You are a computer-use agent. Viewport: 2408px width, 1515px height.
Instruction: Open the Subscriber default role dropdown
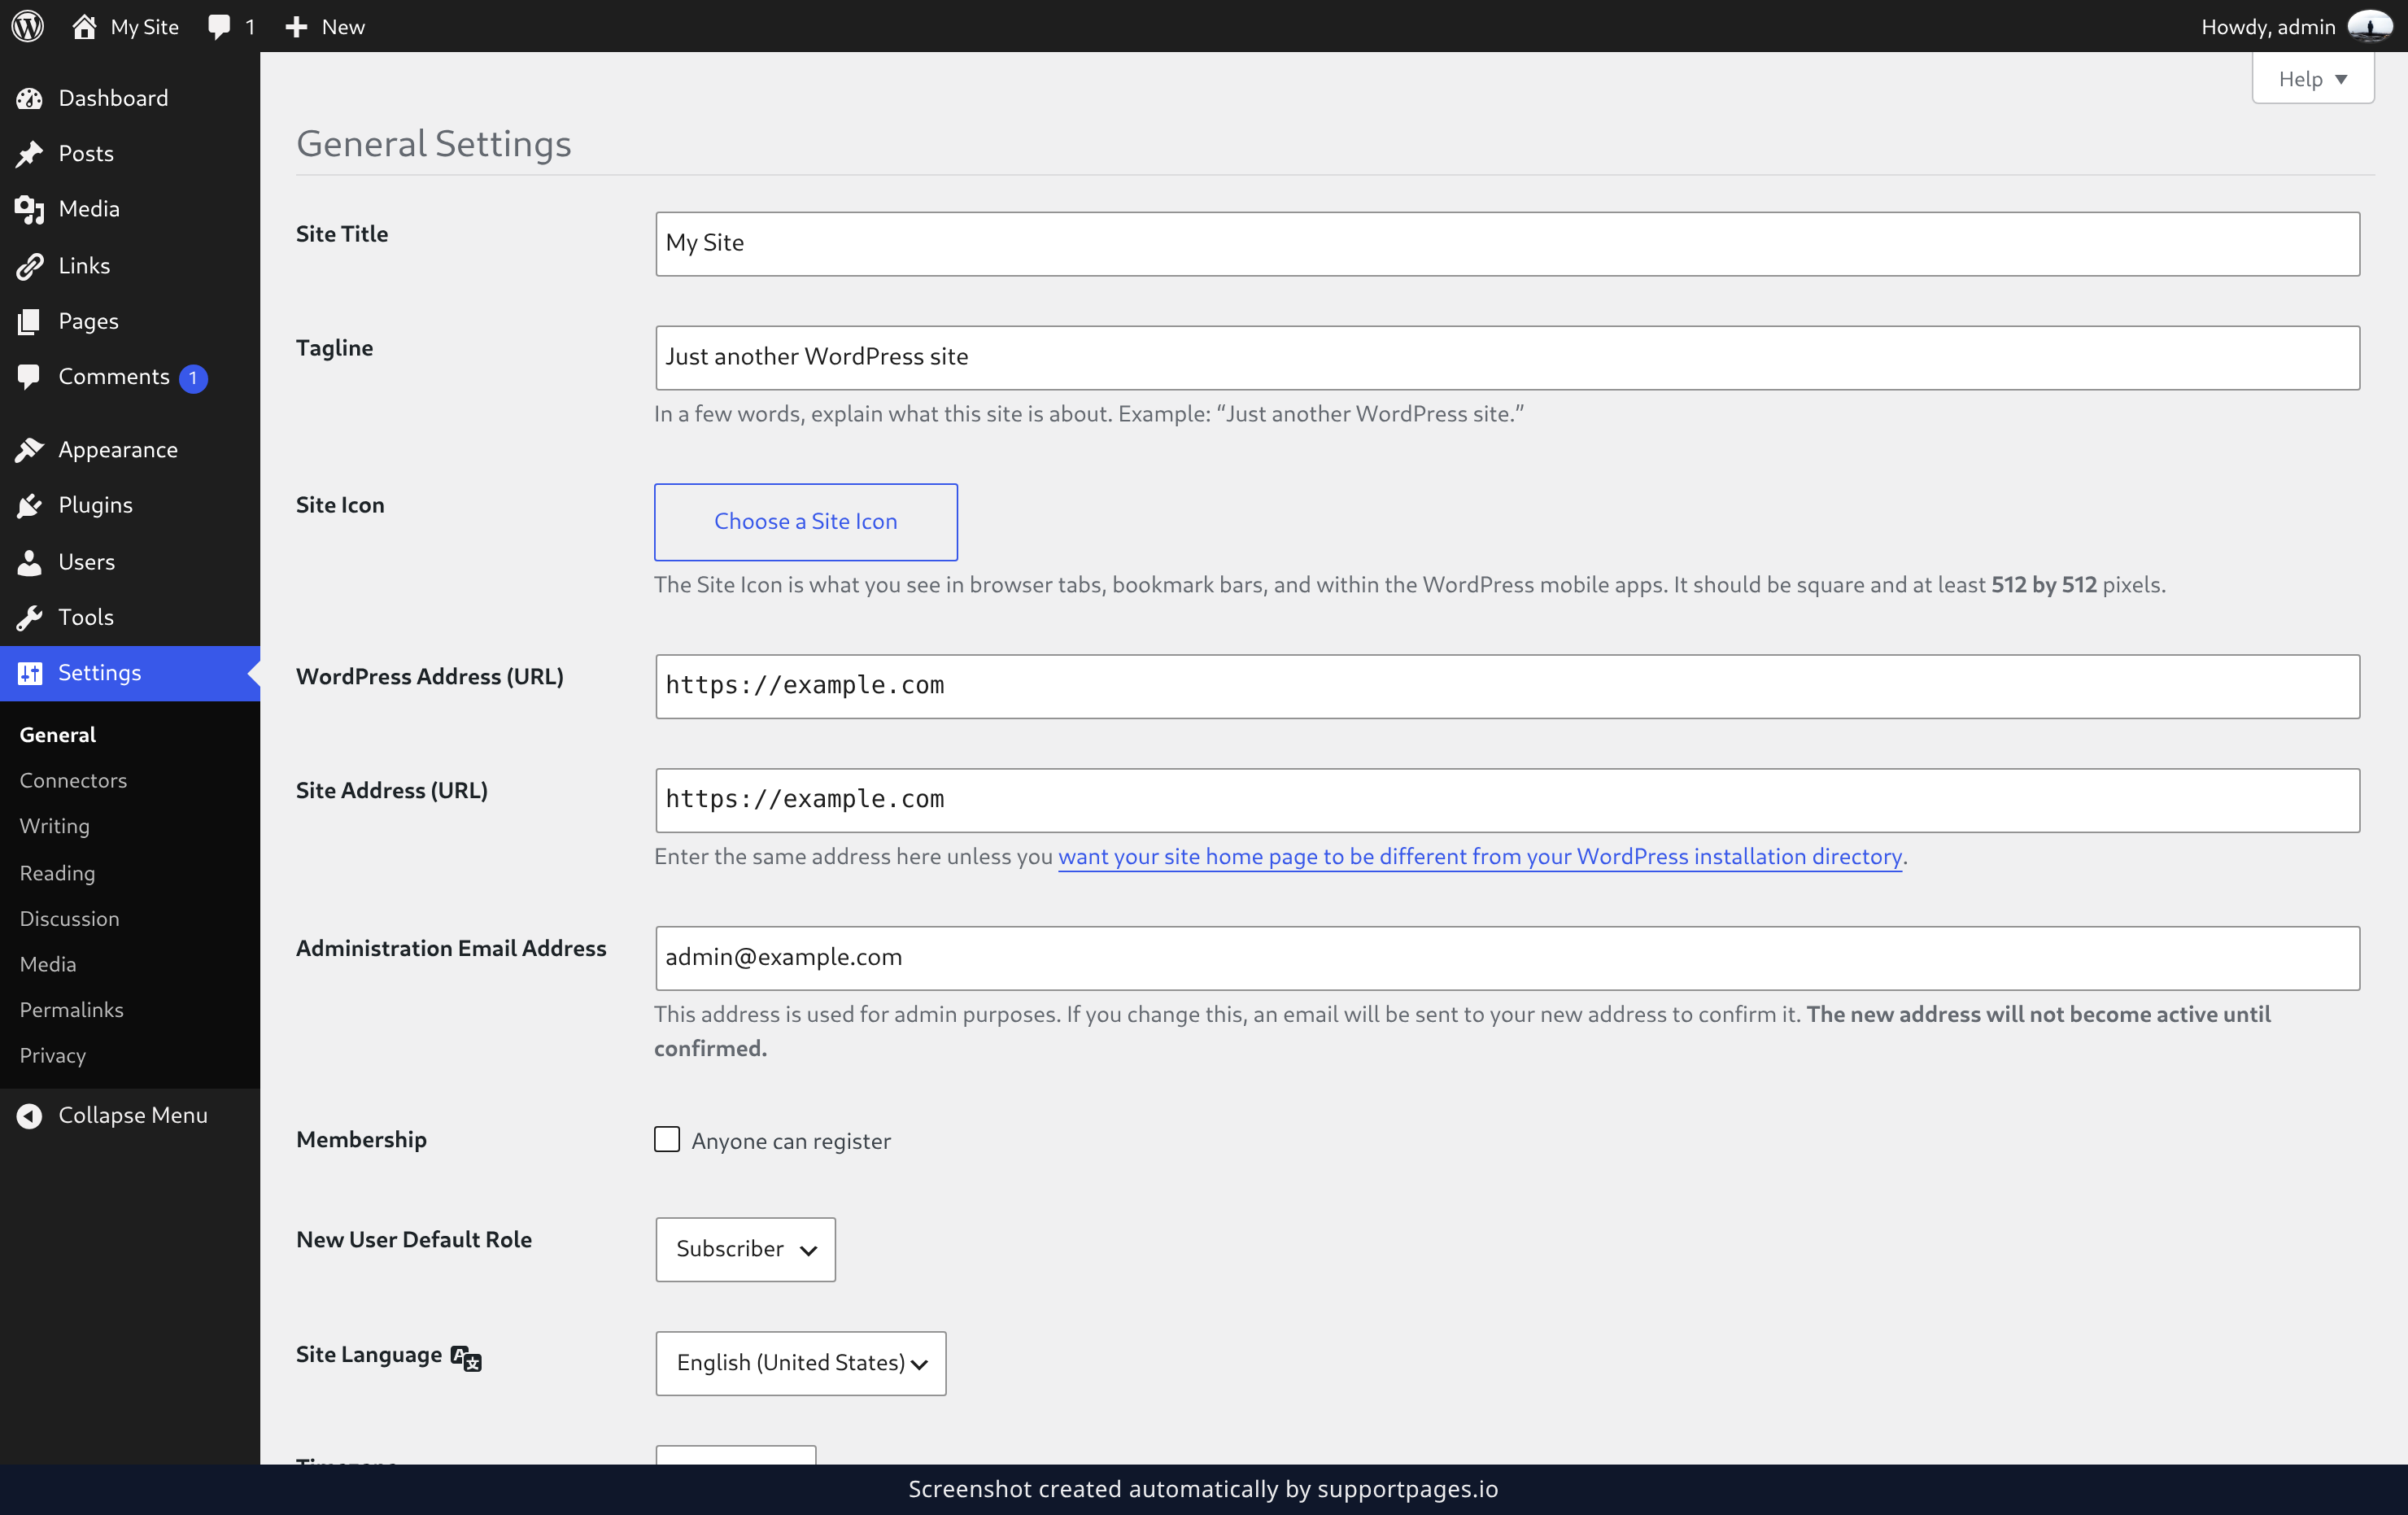point(745,1249)
